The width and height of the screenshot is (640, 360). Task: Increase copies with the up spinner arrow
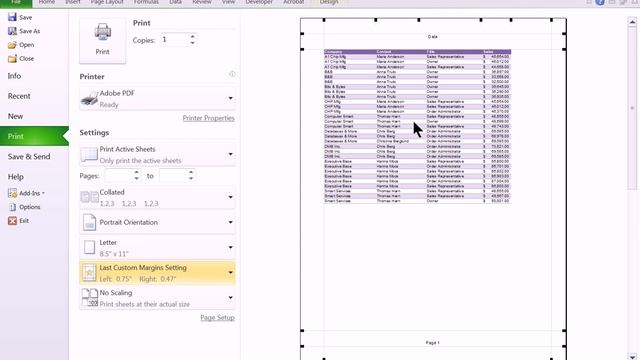click(x=192, y=36)
